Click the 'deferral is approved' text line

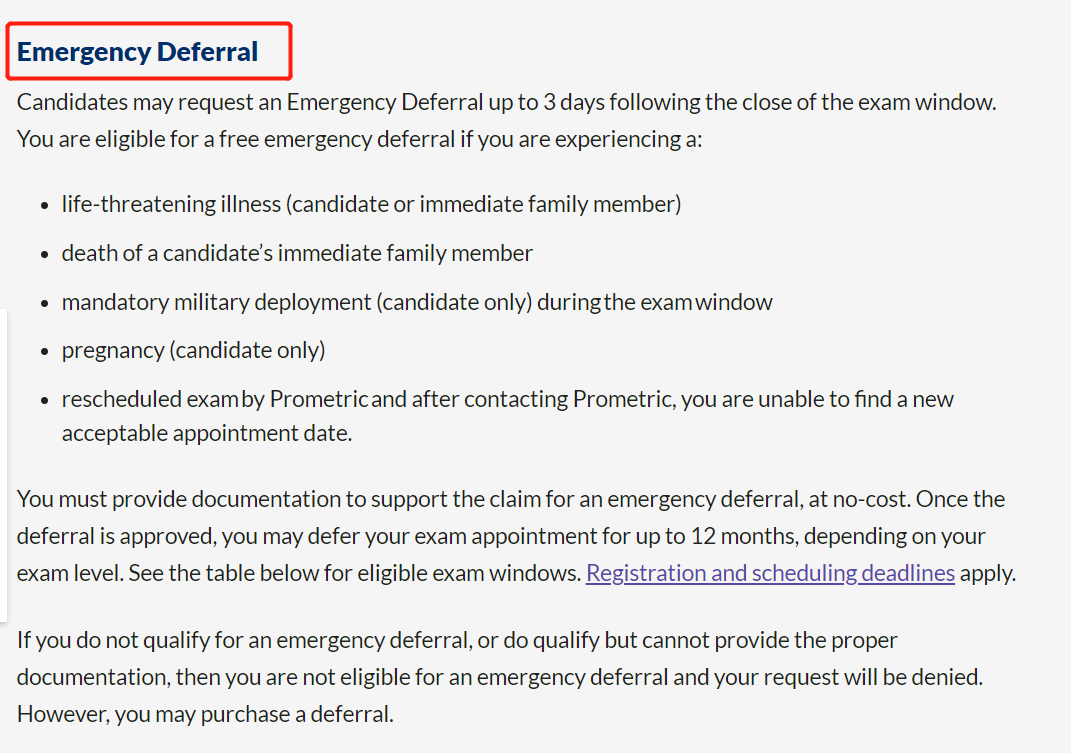(x=501, y=536)
